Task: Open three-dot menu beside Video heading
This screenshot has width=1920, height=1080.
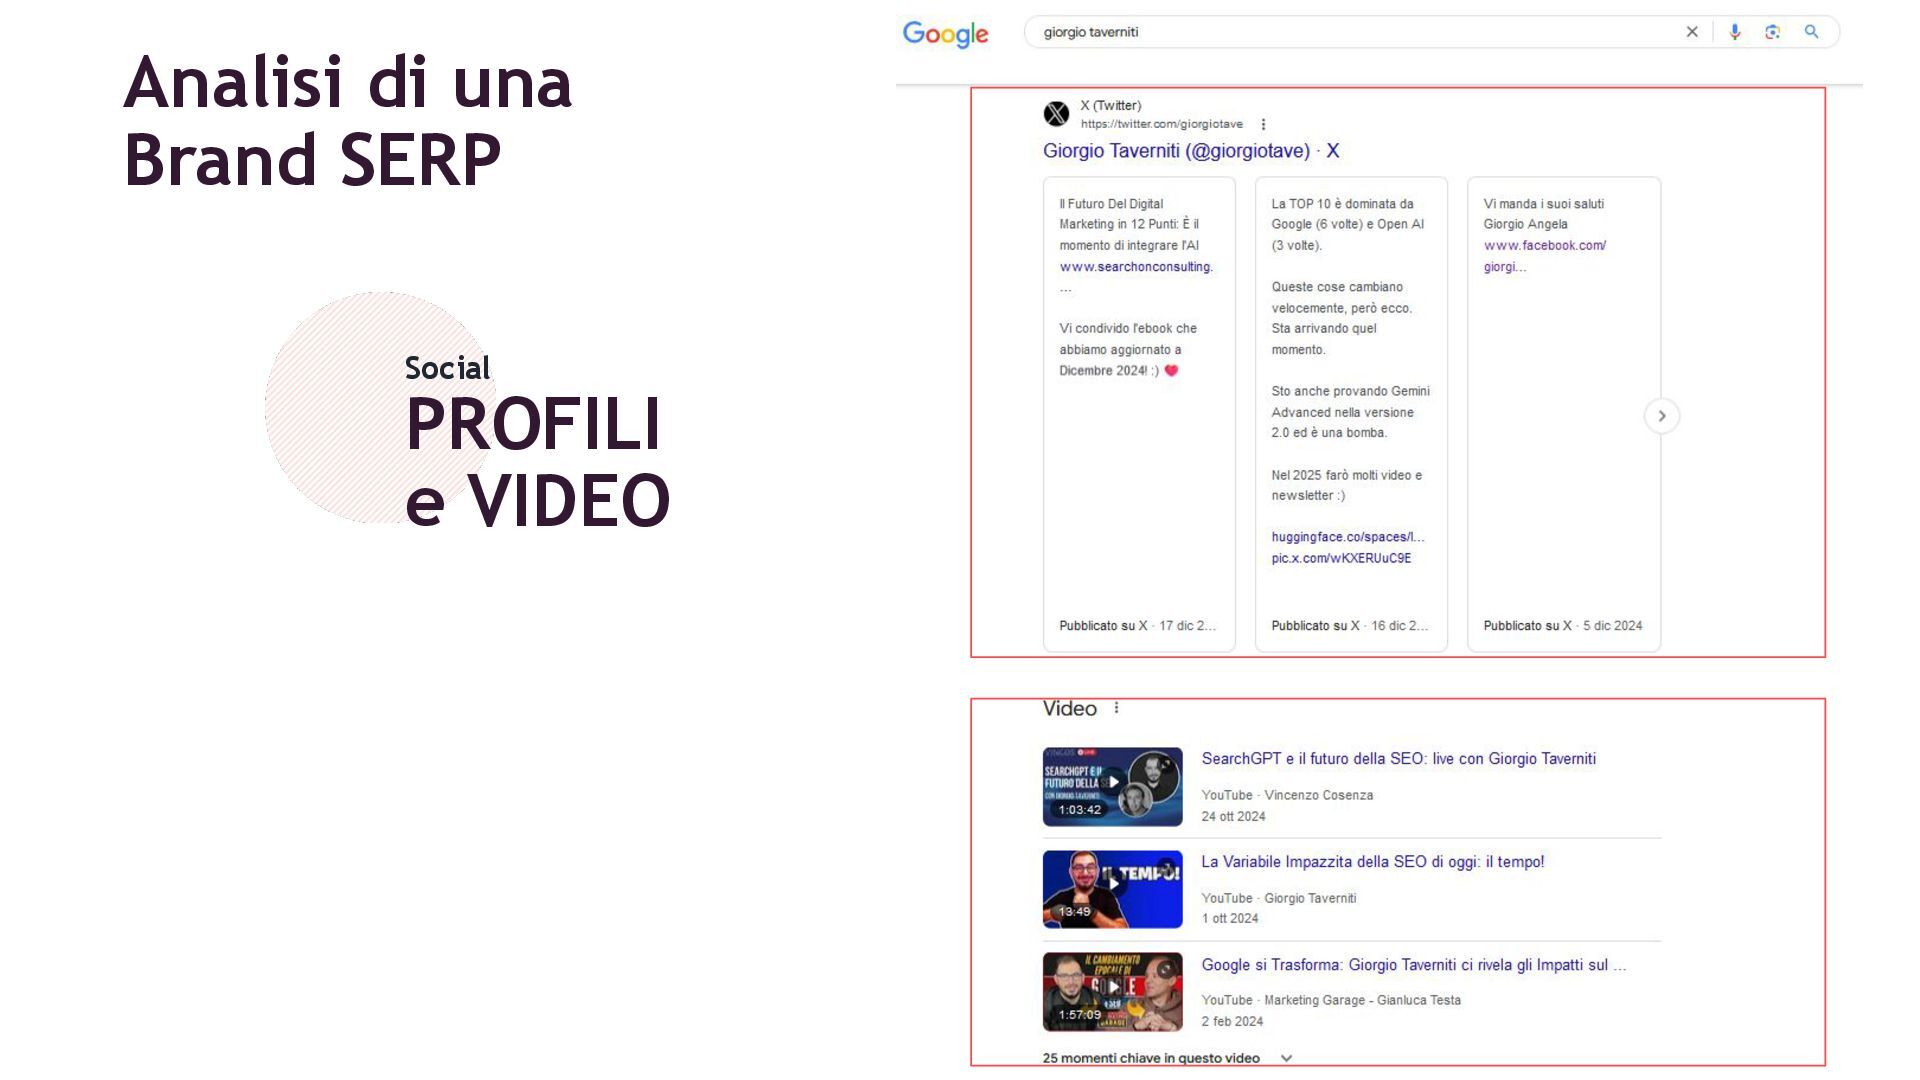Action: (x=1116, y=708)
